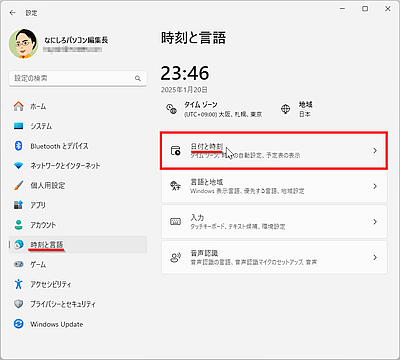Open プライバシーとセキュリティ settings
The width and height of the screenshot is (400, 360).
78,304
